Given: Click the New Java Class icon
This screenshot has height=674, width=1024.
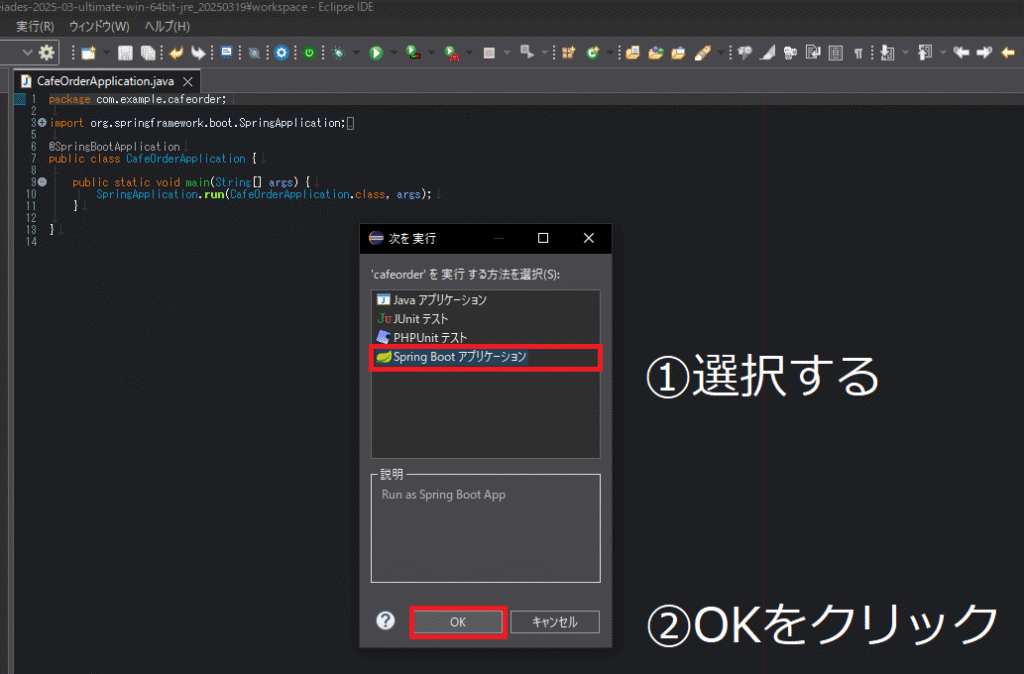Looking at the screenshot, I should pos(592,53).
